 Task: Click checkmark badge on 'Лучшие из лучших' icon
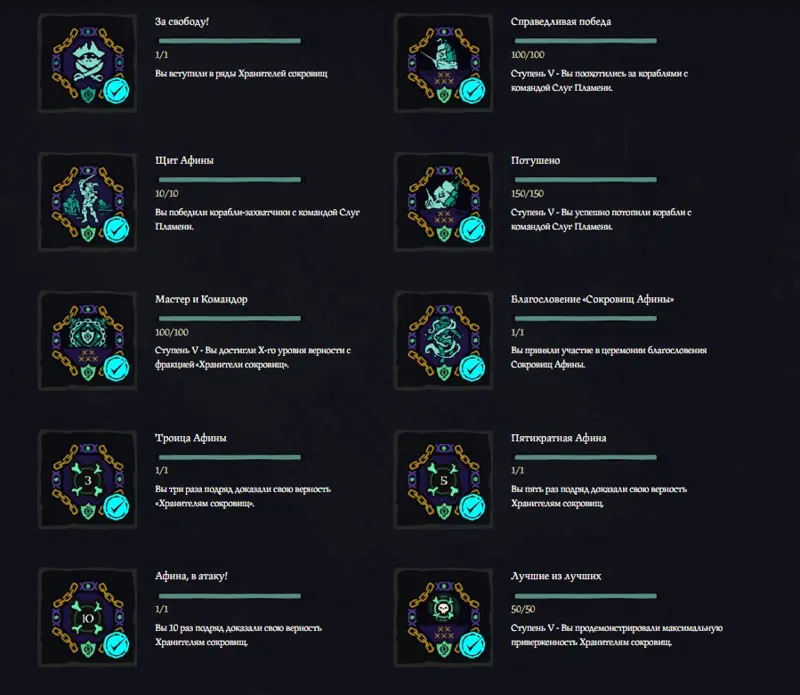pyautogui.click(x=472, y=646)
